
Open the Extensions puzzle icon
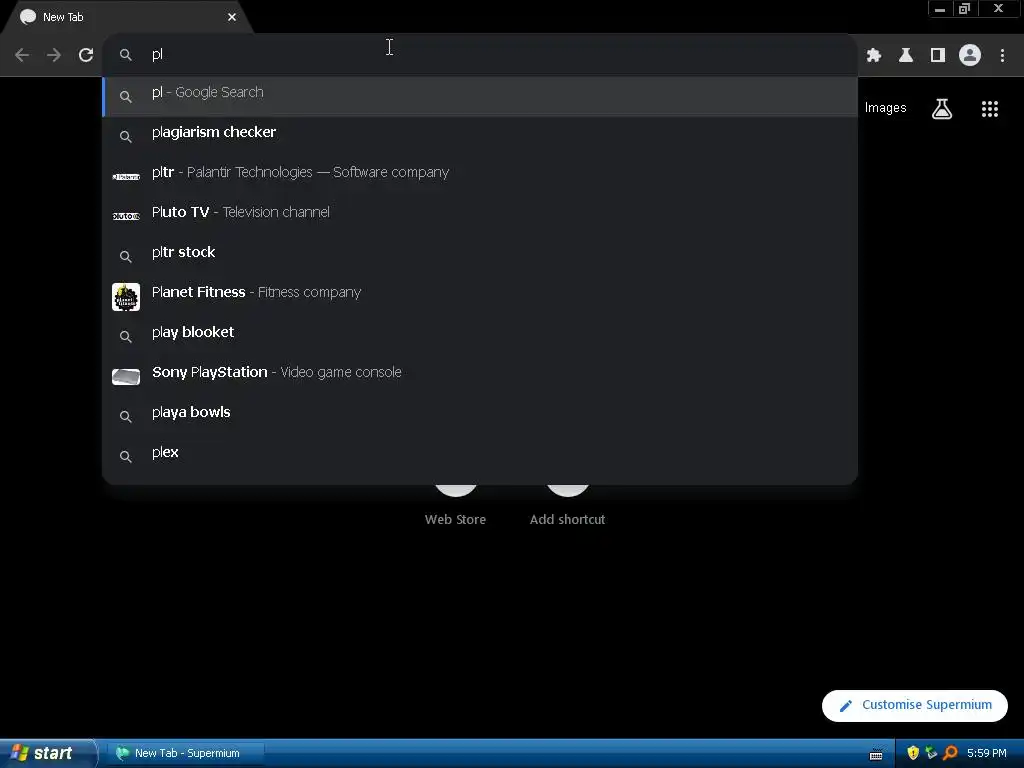(874, 55)
